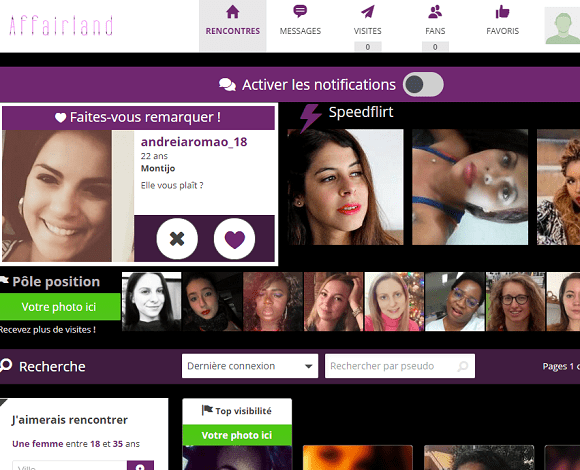
Task: Switch to the FAVORIS tab label
Action: click(502, 31)
